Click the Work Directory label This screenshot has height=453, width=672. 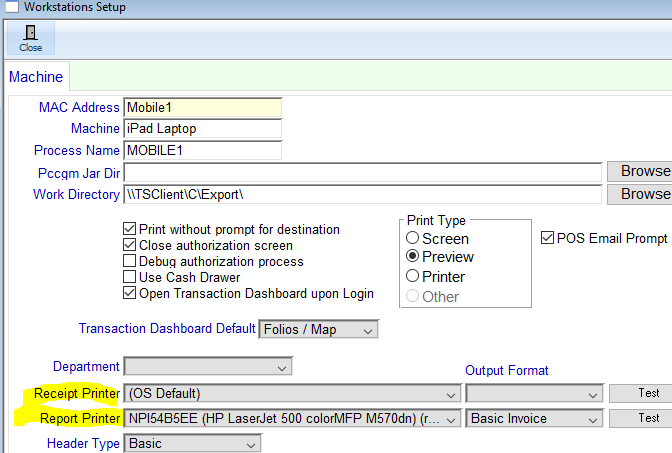pyautogui.click(x=76, y=195)
